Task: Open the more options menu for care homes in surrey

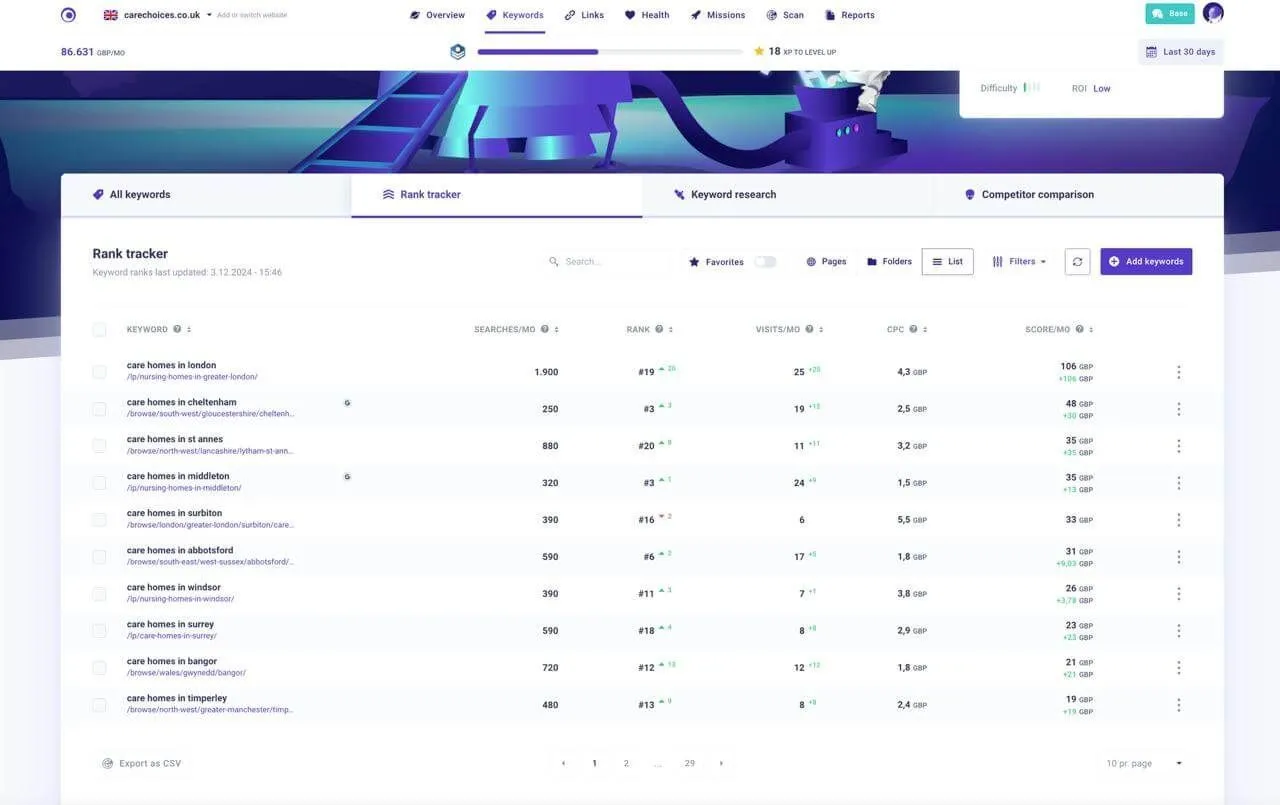Action: (x=1178, y=631)
